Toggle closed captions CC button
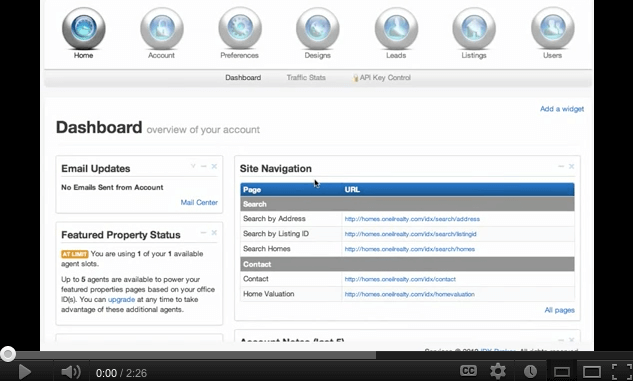 tap(468, 371)
